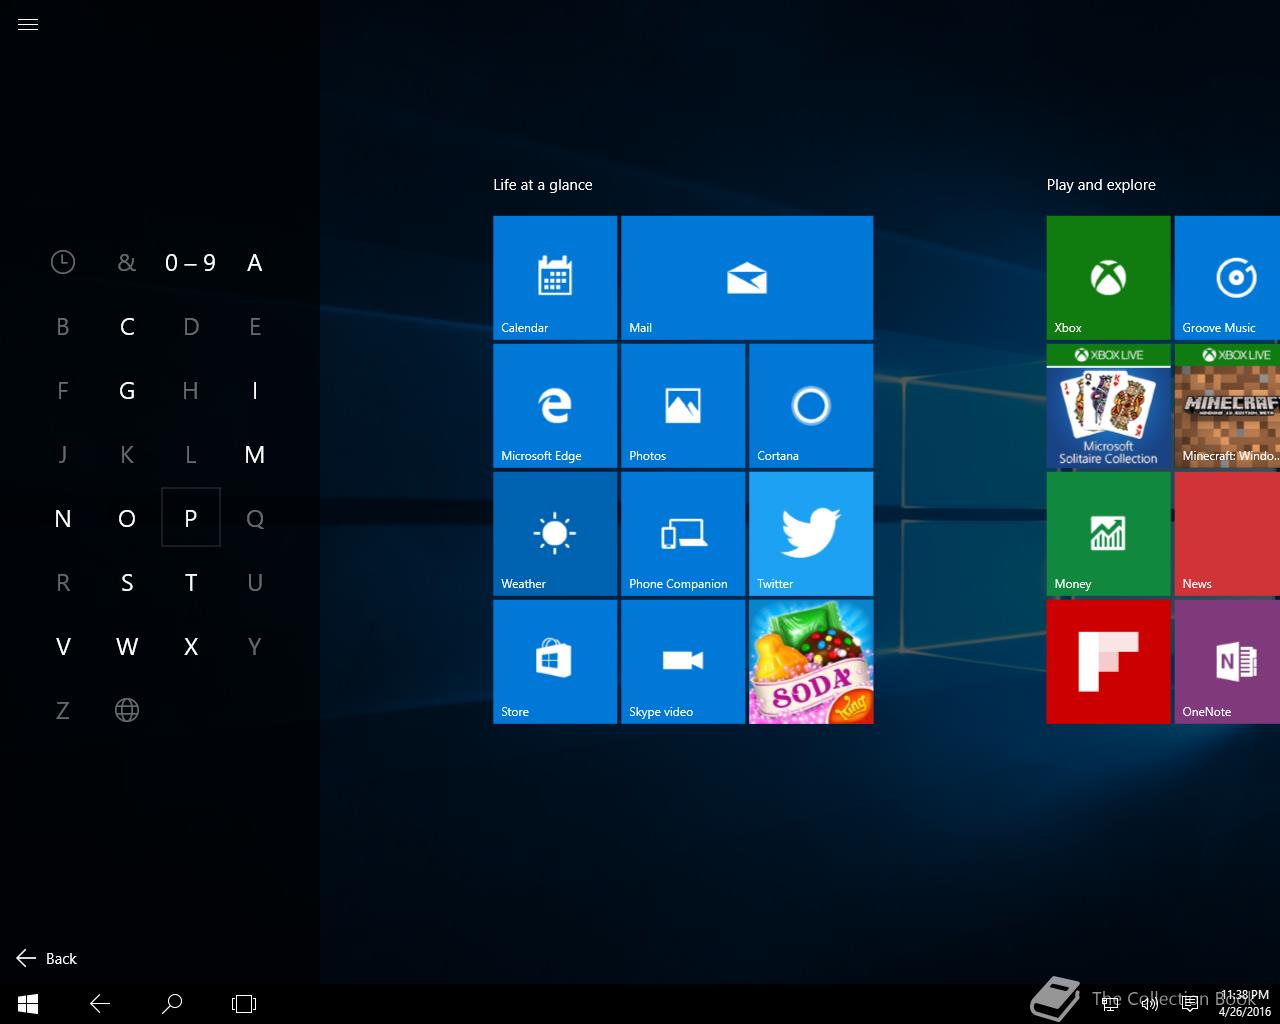Open the Store tile
The height and width of the screenshot is (1024, 1280).
tap(555, 662)
